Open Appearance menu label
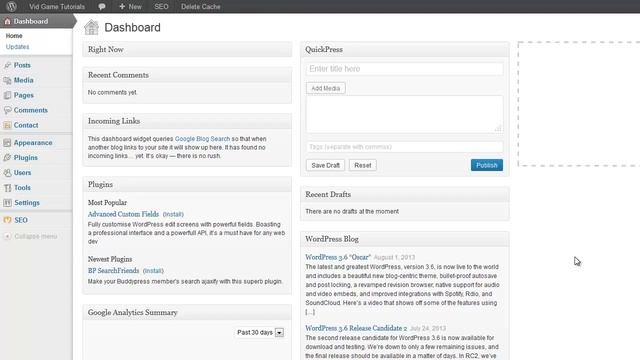640x360 pixels. [33, 143]
